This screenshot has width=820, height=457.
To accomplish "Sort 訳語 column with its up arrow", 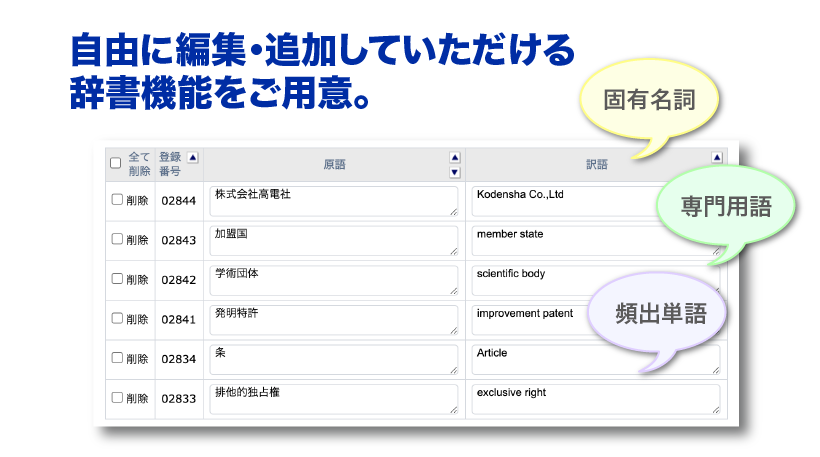I will 717,157.
